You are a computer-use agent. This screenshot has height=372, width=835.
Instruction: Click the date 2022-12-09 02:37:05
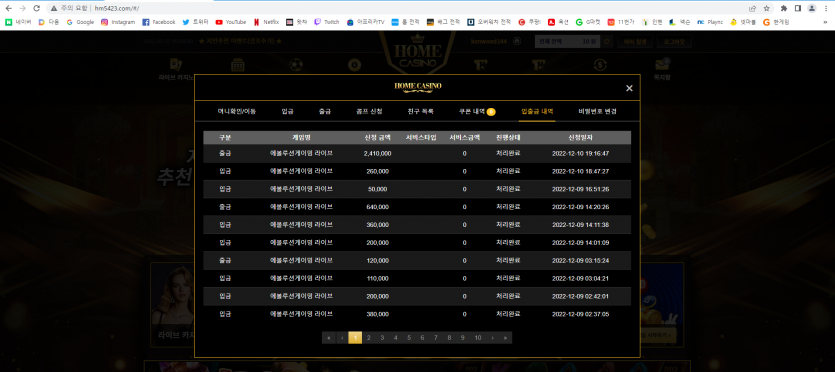pos(580,315)
